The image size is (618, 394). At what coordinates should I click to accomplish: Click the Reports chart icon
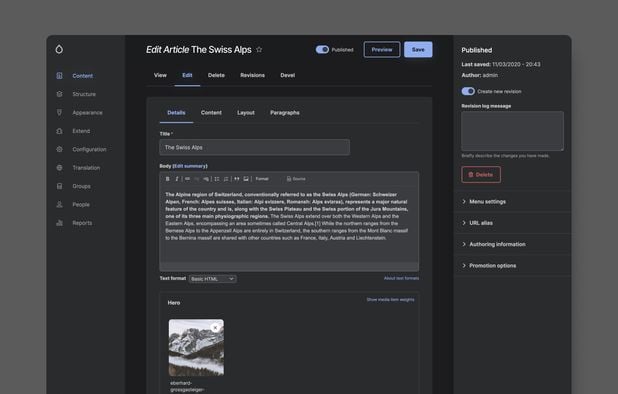coord(60,223)
